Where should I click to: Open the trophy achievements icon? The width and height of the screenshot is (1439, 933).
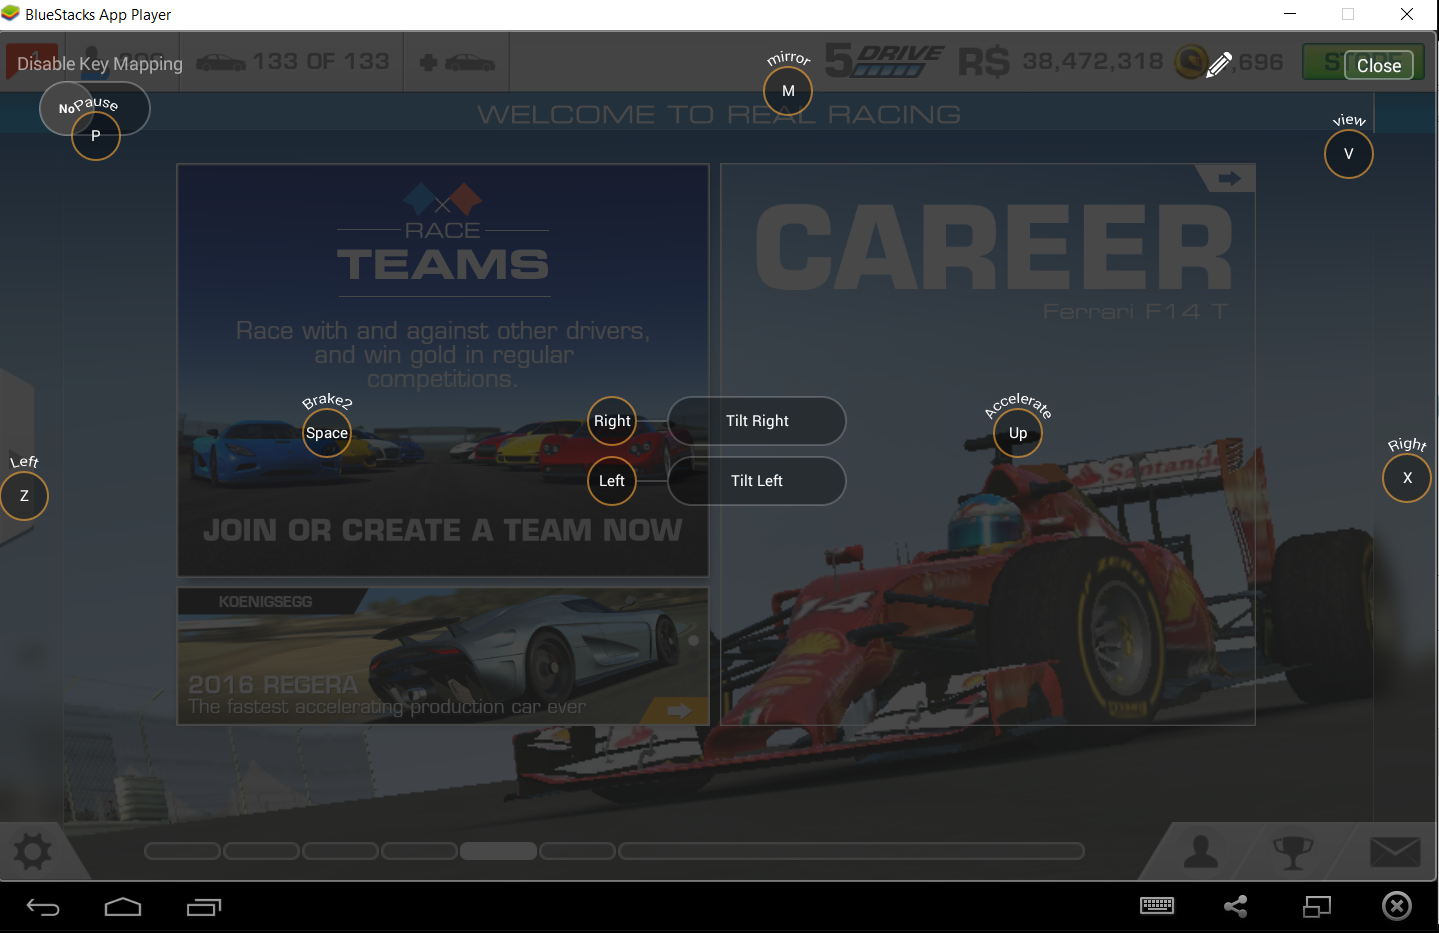1292,852
